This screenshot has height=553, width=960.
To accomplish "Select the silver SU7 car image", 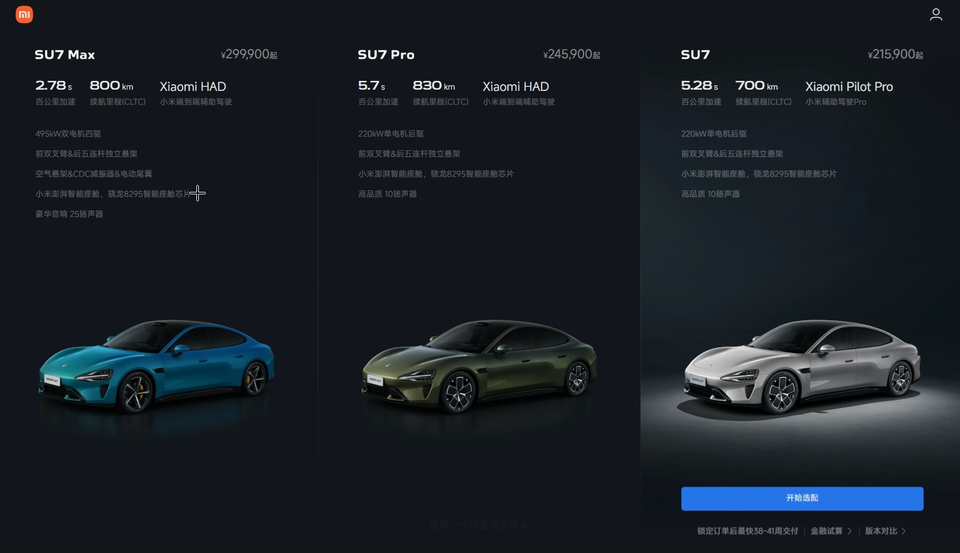I will [802, 366].
